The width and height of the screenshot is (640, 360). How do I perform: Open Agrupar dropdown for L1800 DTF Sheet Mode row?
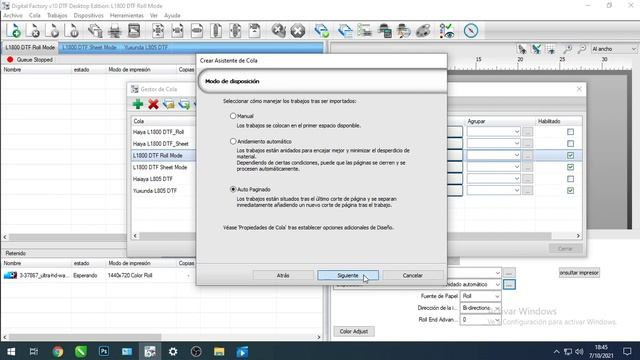pos(493,167)
